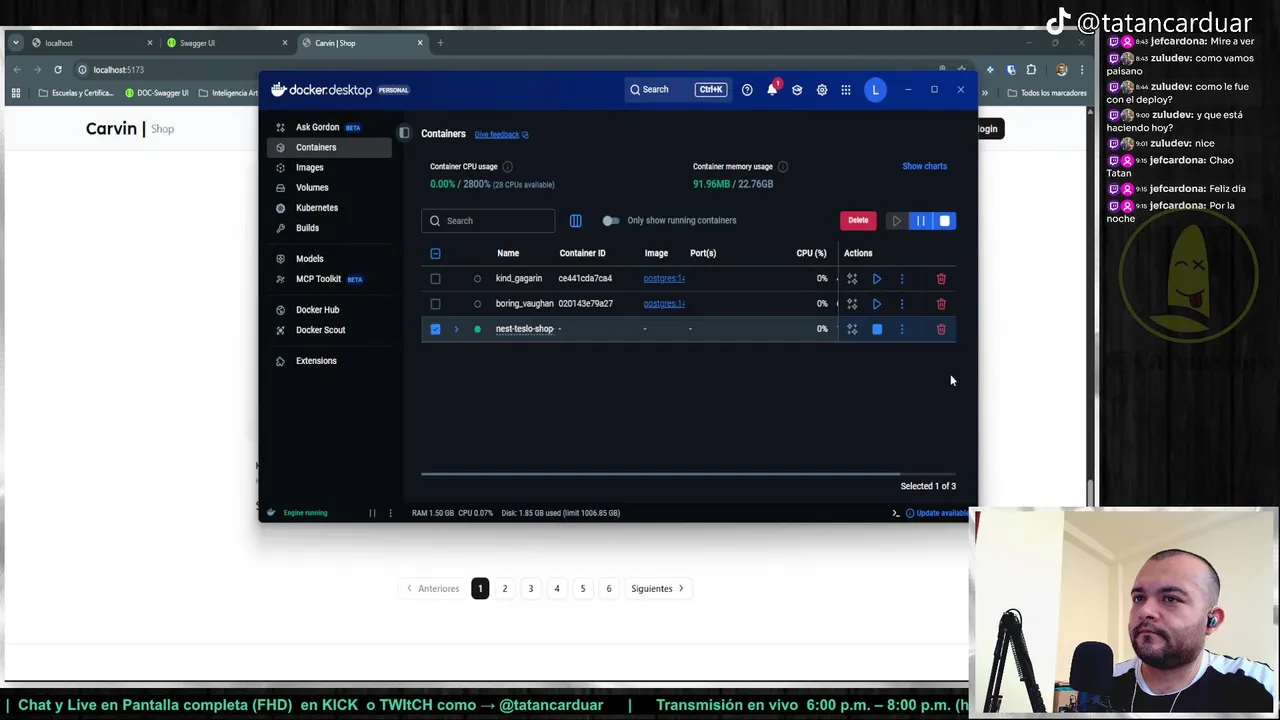The image size is (1280, 720).
Task: Click the container table horizontal scrollbar
Action: coord(660,473)
